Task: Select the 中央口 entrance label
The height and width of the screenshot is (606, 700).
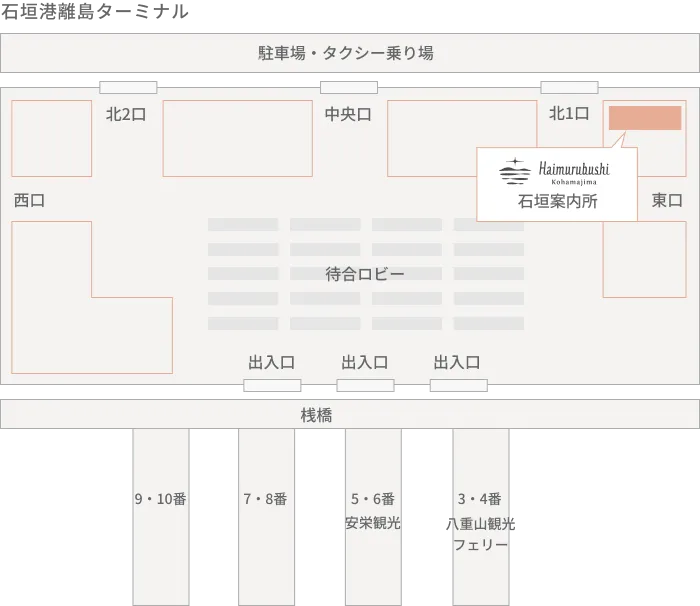Action: (x=348, y=114)
